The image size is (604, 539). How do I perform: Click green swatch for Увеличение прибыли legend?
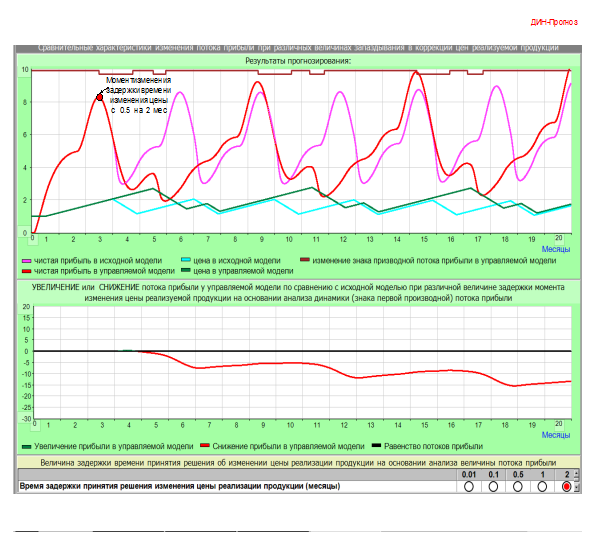pyautogui.click(x=27, y=446)
